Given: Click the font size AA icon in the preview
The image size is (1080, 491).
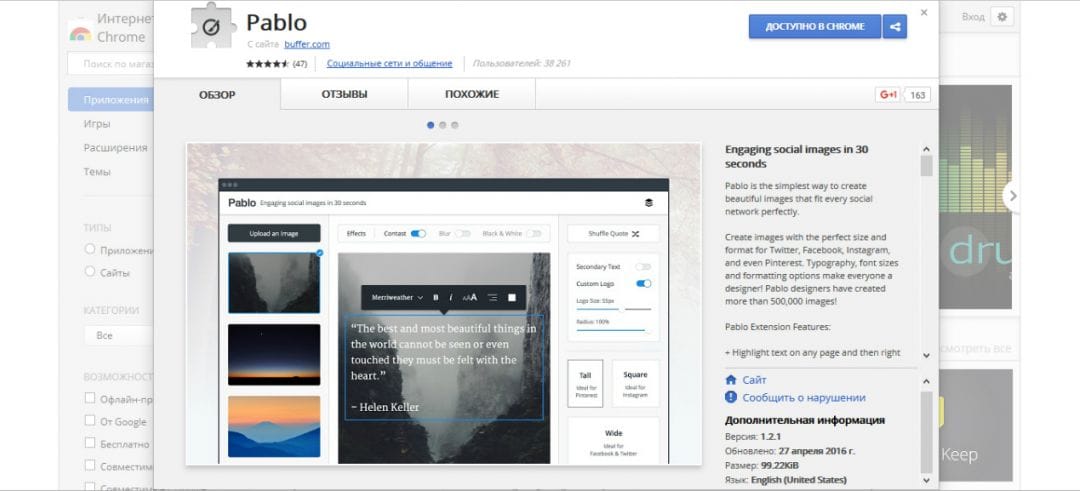Looking at the screenshot, I should pyautogui.click(x=470, y=297).
